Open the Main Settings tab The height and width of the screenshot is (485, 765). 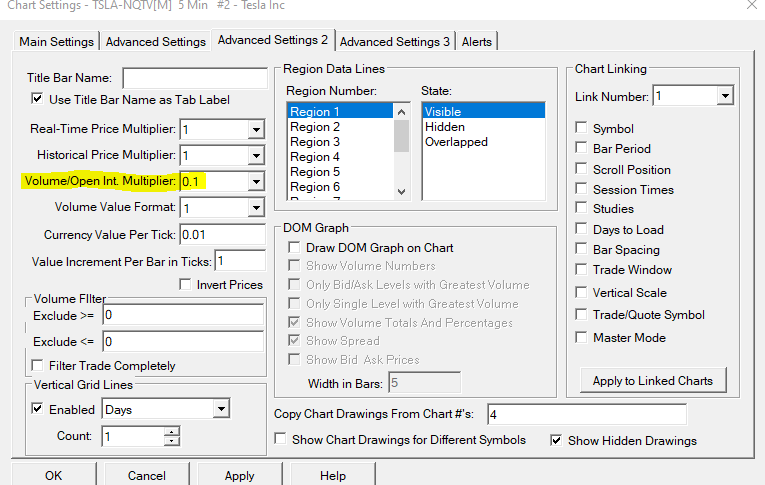(57, 42)
